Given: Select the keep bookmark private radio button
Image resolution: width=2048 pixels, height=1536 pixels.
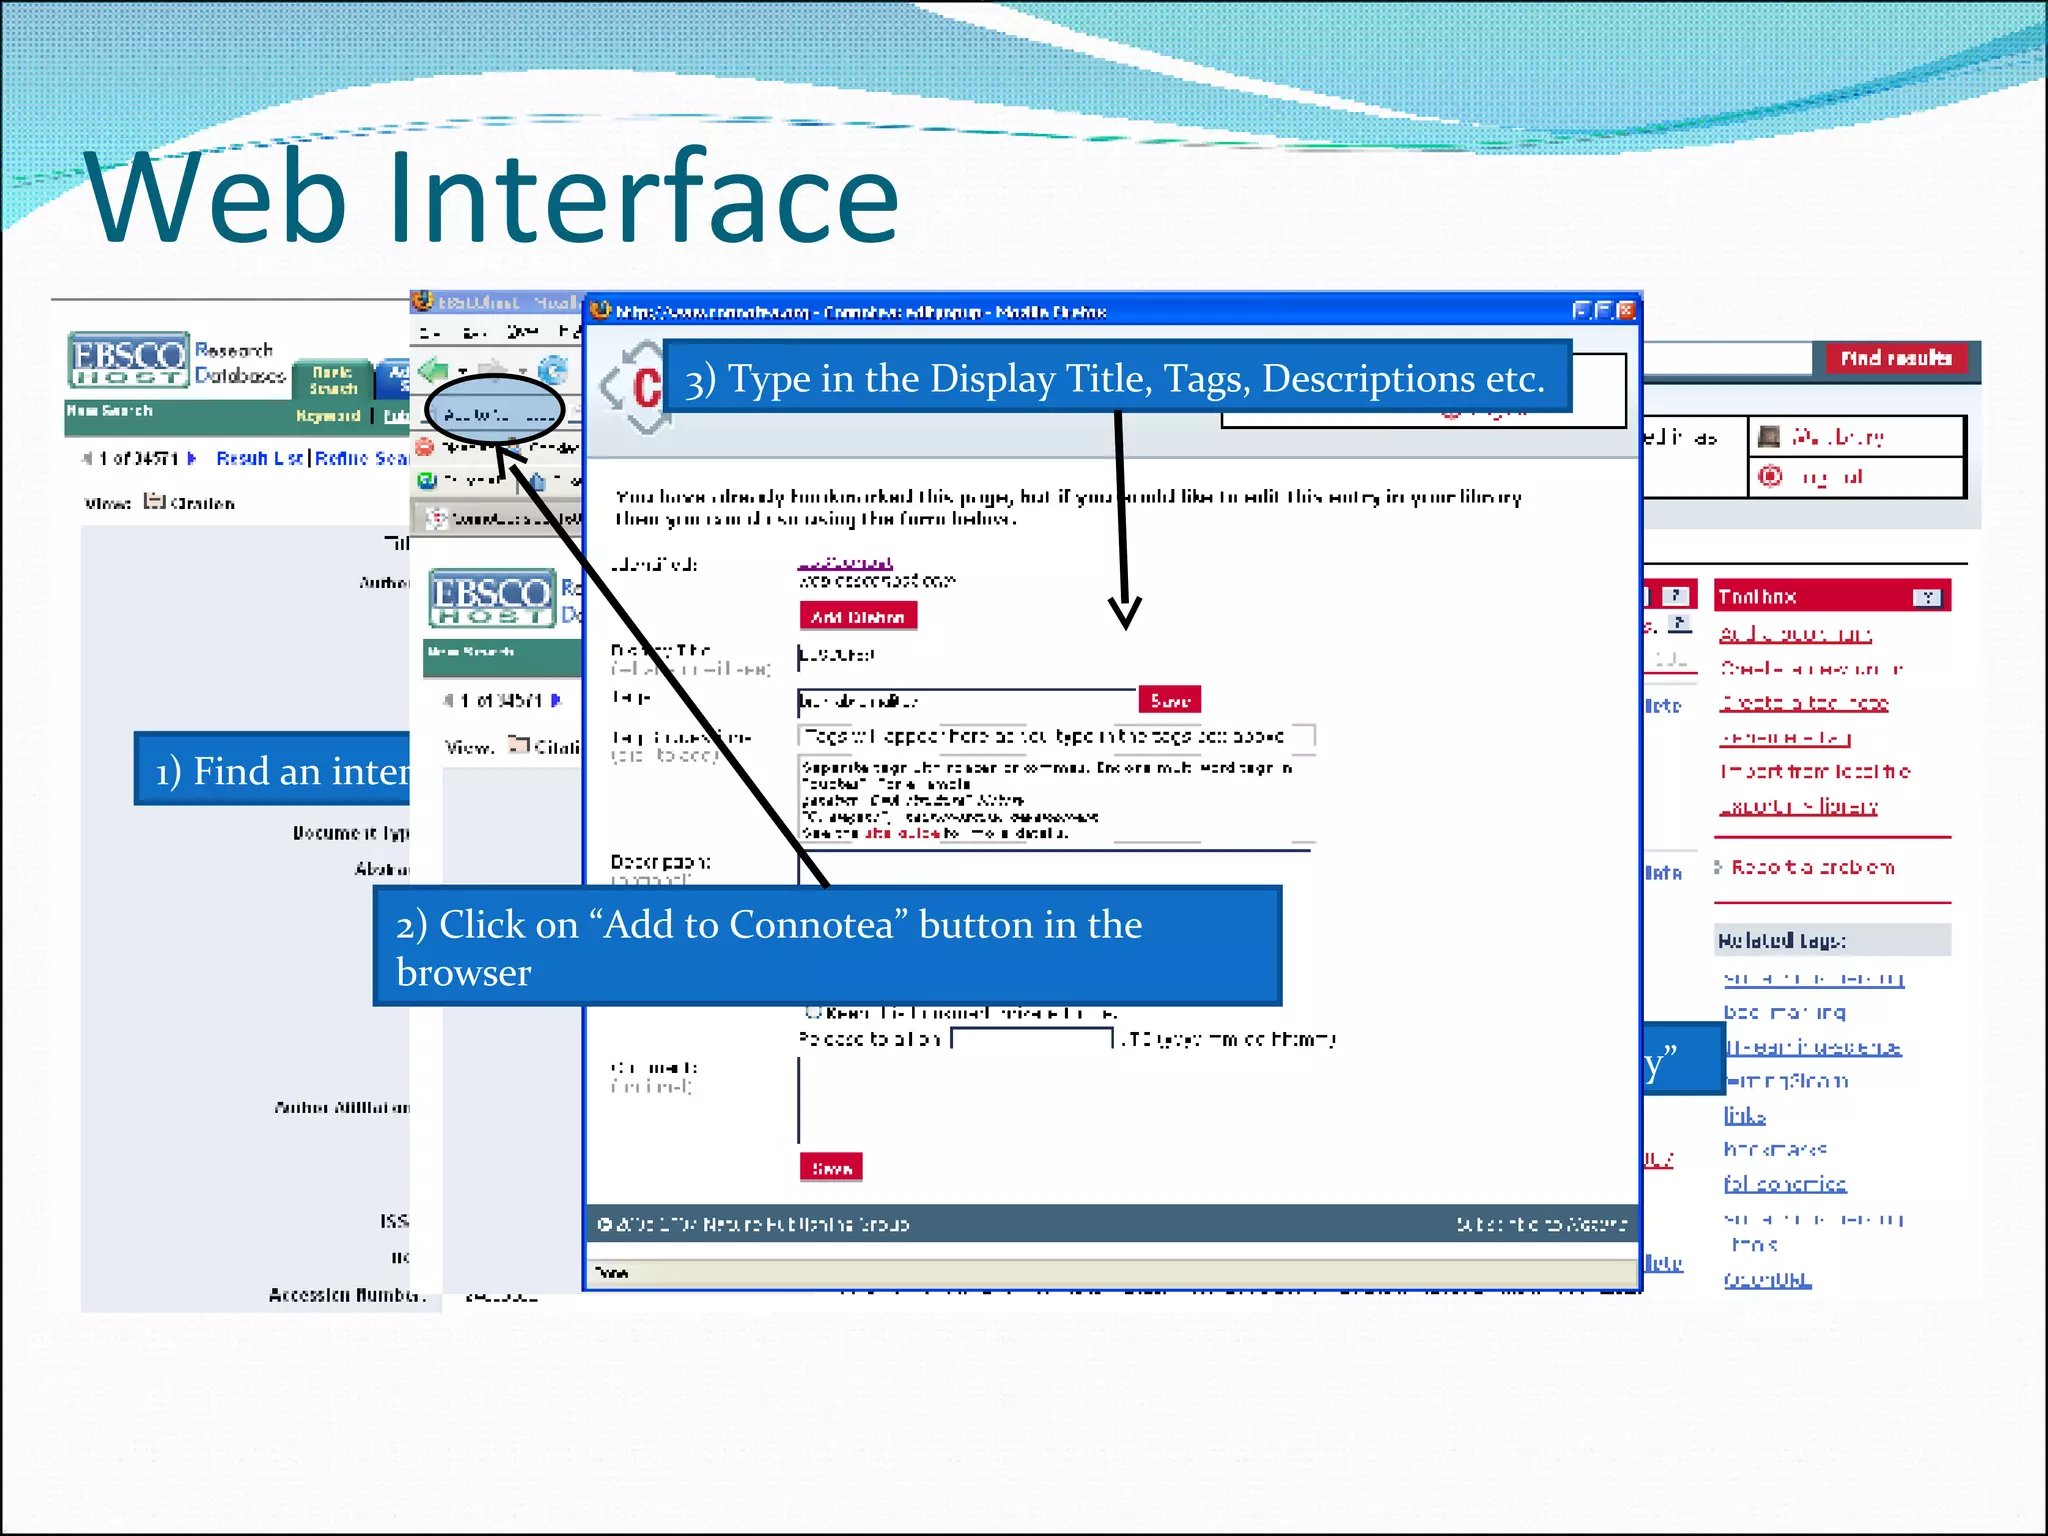Looking at the screenshot, I should pos(814,1012).
